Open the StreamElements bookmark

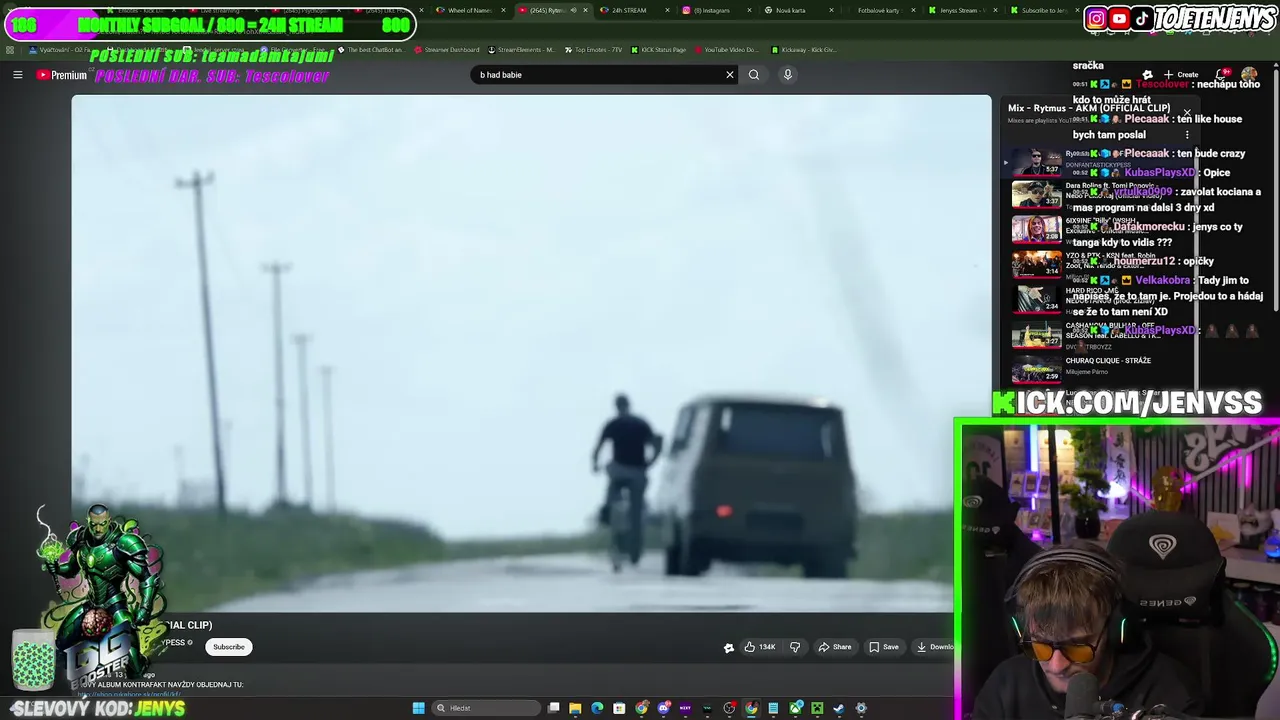pos(520,49)
